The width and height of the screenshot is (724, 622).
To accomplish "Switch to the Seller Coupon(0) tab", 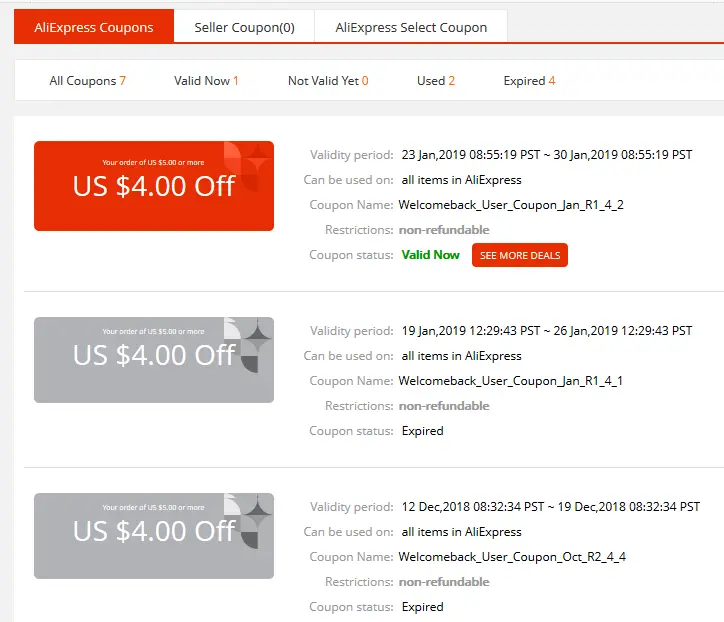I will (x=244, y=27).
